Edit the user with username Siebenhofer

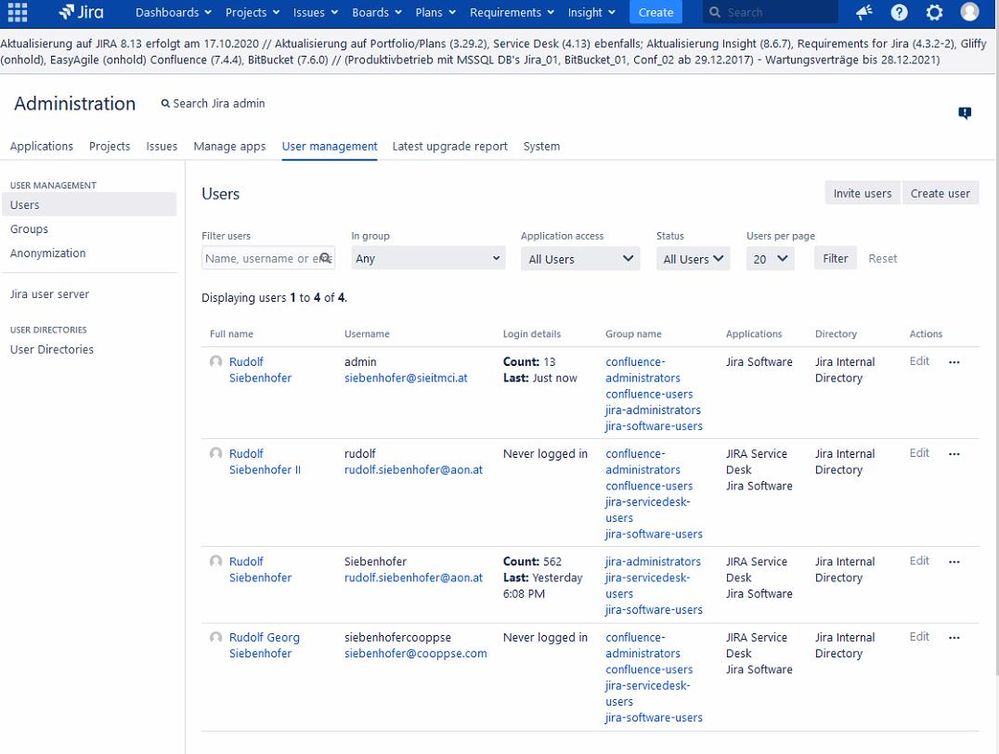(919, 560)
